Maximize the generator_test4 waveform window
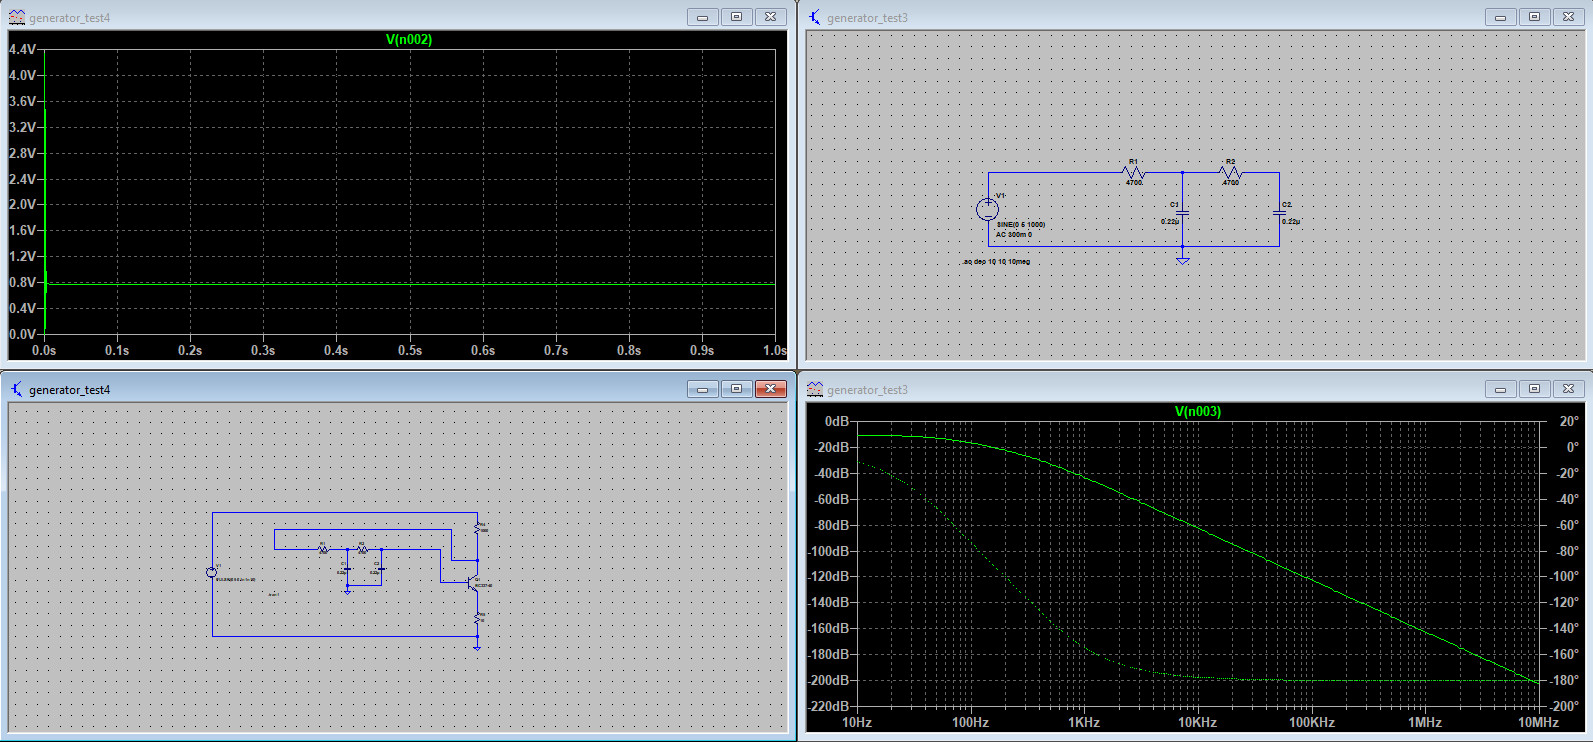The width and height of the screenshot is (1593, 742). 737,17
